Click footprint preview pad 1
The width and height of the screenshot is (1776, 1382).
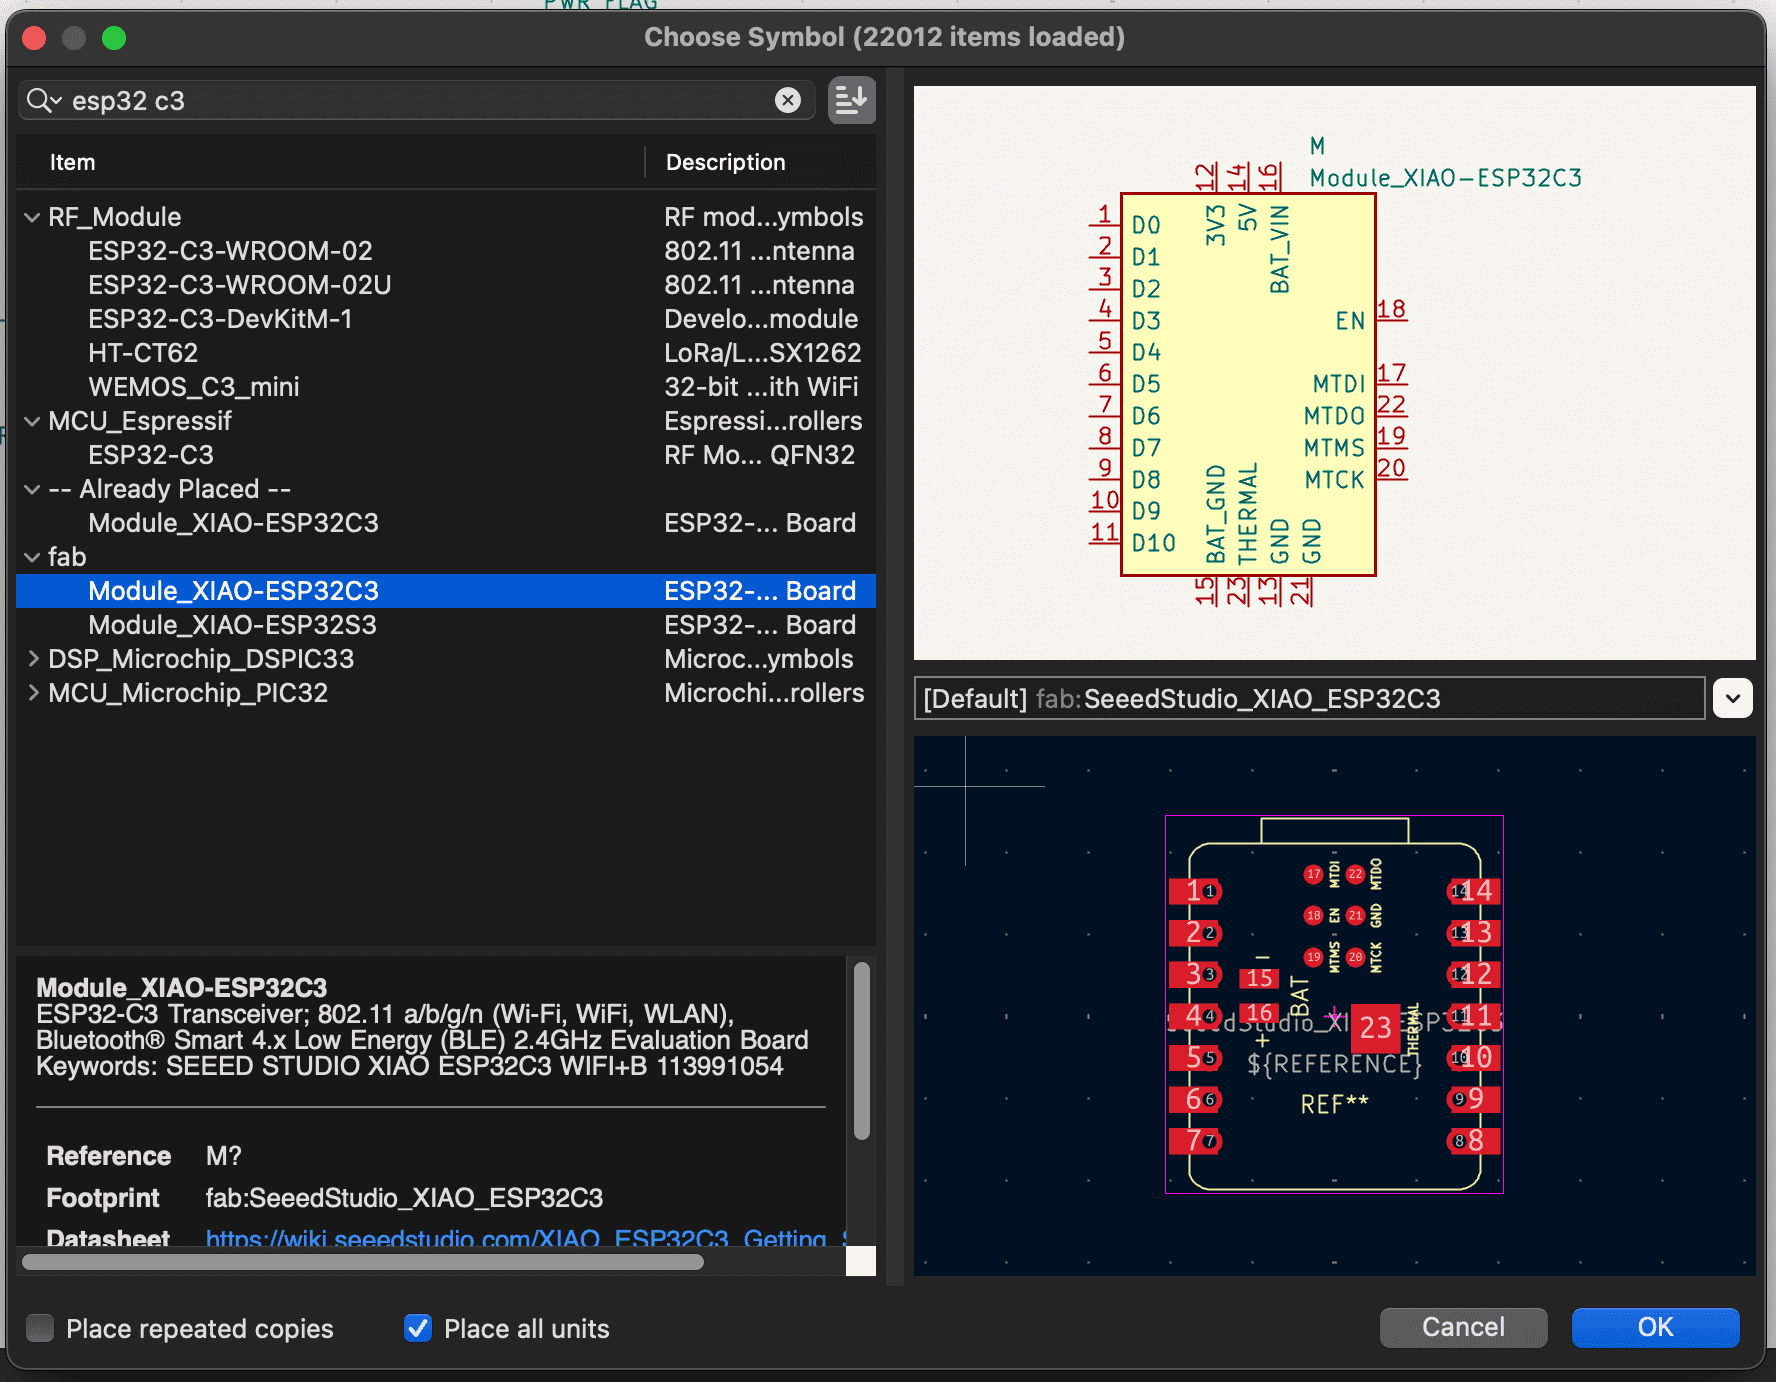point(1195,891)
